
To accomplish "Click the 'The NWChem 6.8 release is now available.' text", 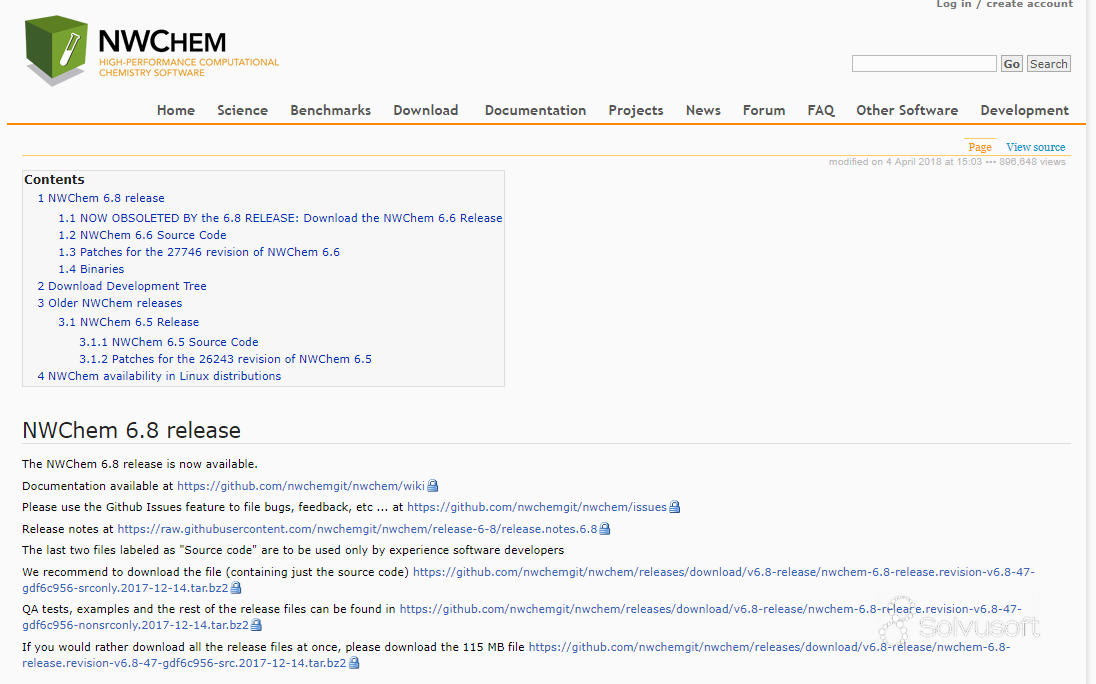I will click(x=140, y=464).
